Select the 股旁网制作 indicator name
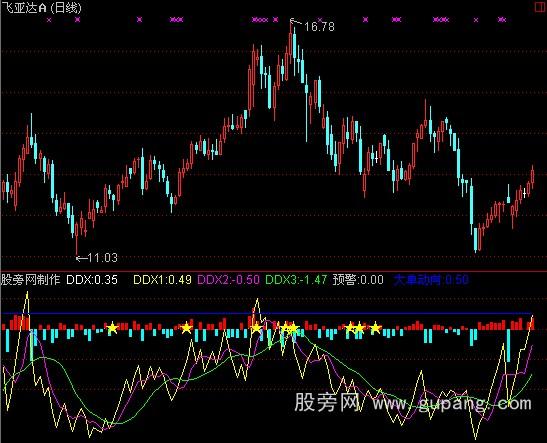Screen dimensions: 547x443 pos(31,280)
